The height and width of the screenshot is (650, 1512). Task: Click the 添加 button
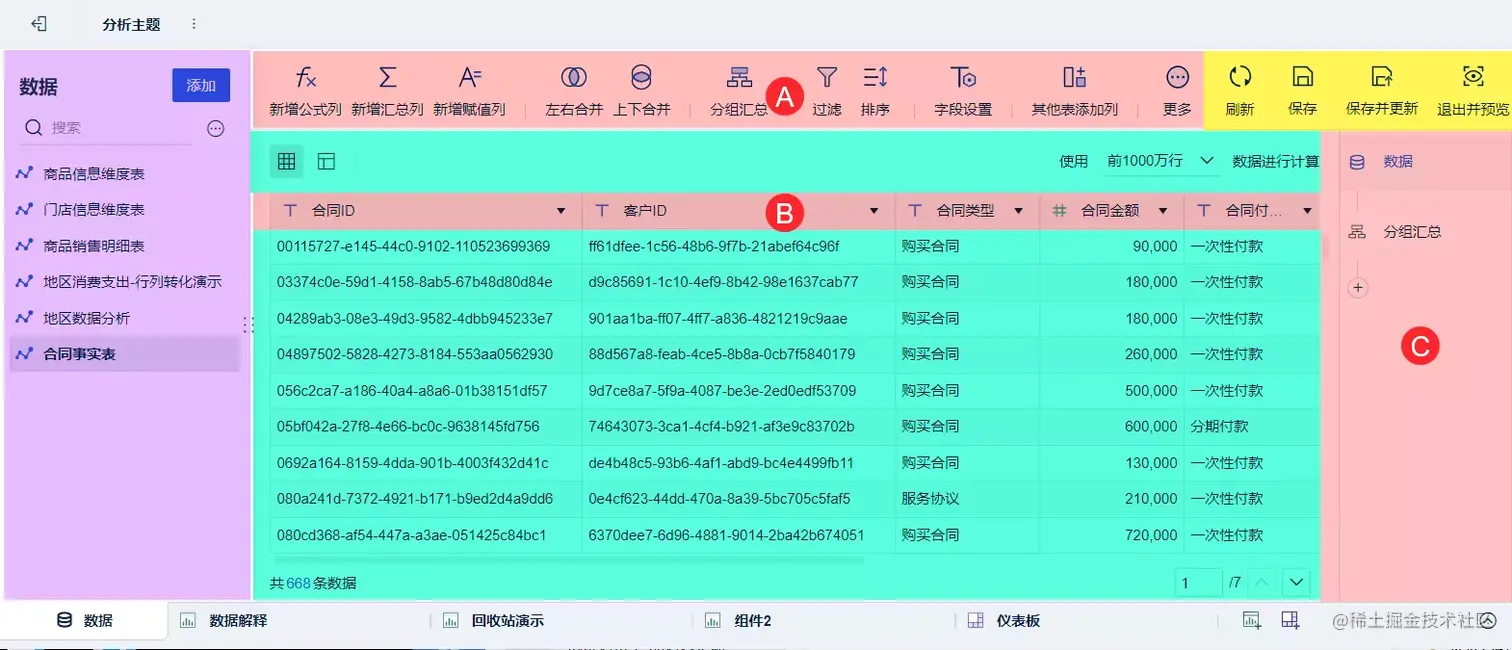coord(201,85)
